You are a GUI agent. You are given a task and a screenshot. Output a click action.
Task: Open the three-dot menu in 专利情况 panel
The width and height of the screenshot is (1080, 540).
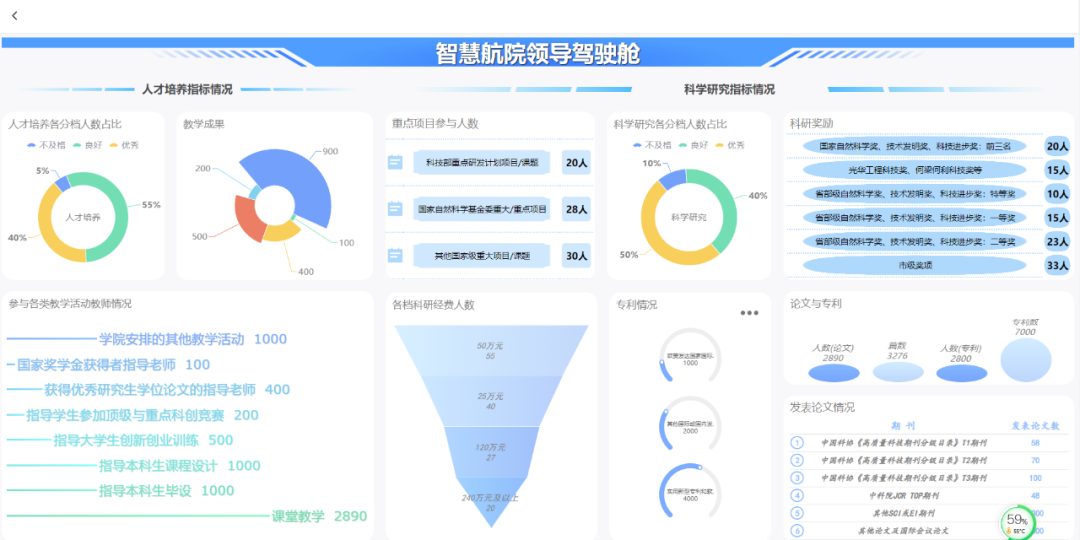coord(749,313)
